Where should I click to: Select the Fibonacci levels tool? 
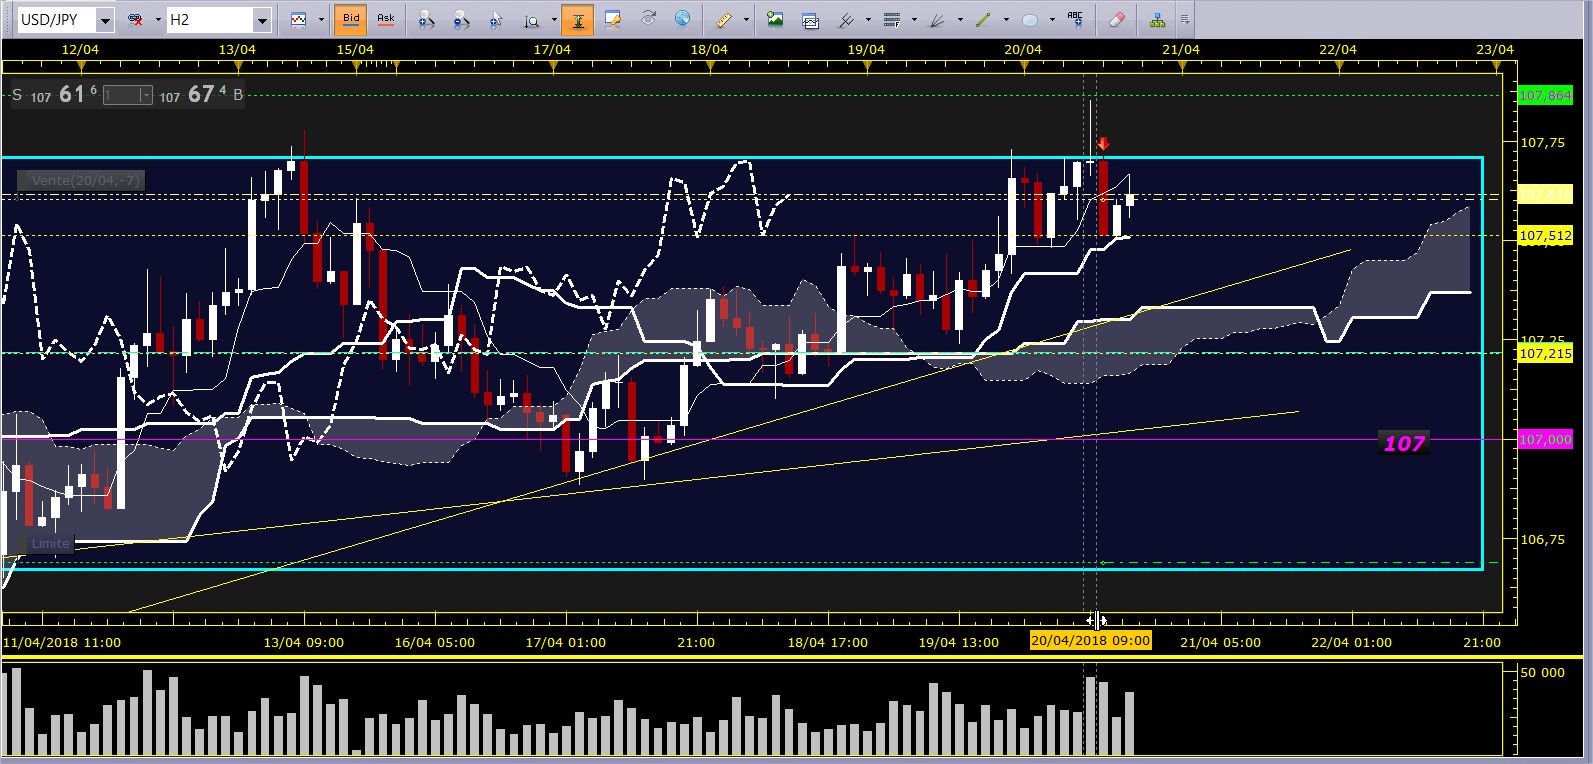(x=892, y=20)
